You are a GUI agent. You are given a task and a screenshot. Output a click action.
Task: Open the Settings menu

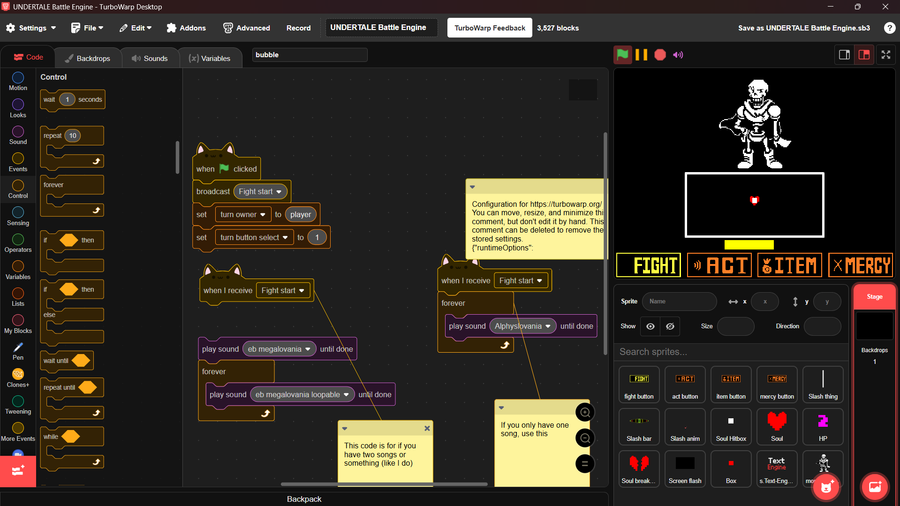coord(31,28)
